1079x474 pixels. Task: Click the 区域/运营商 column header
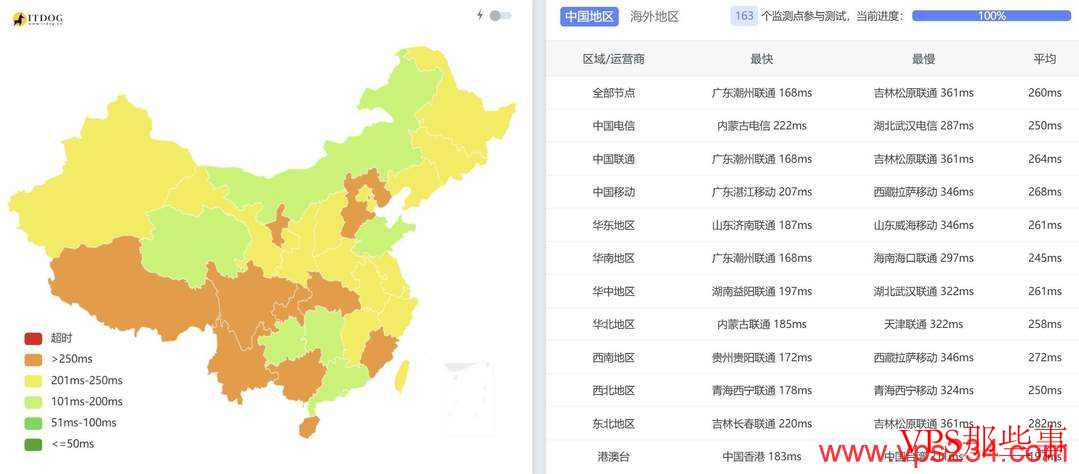[x=613, y=59]
